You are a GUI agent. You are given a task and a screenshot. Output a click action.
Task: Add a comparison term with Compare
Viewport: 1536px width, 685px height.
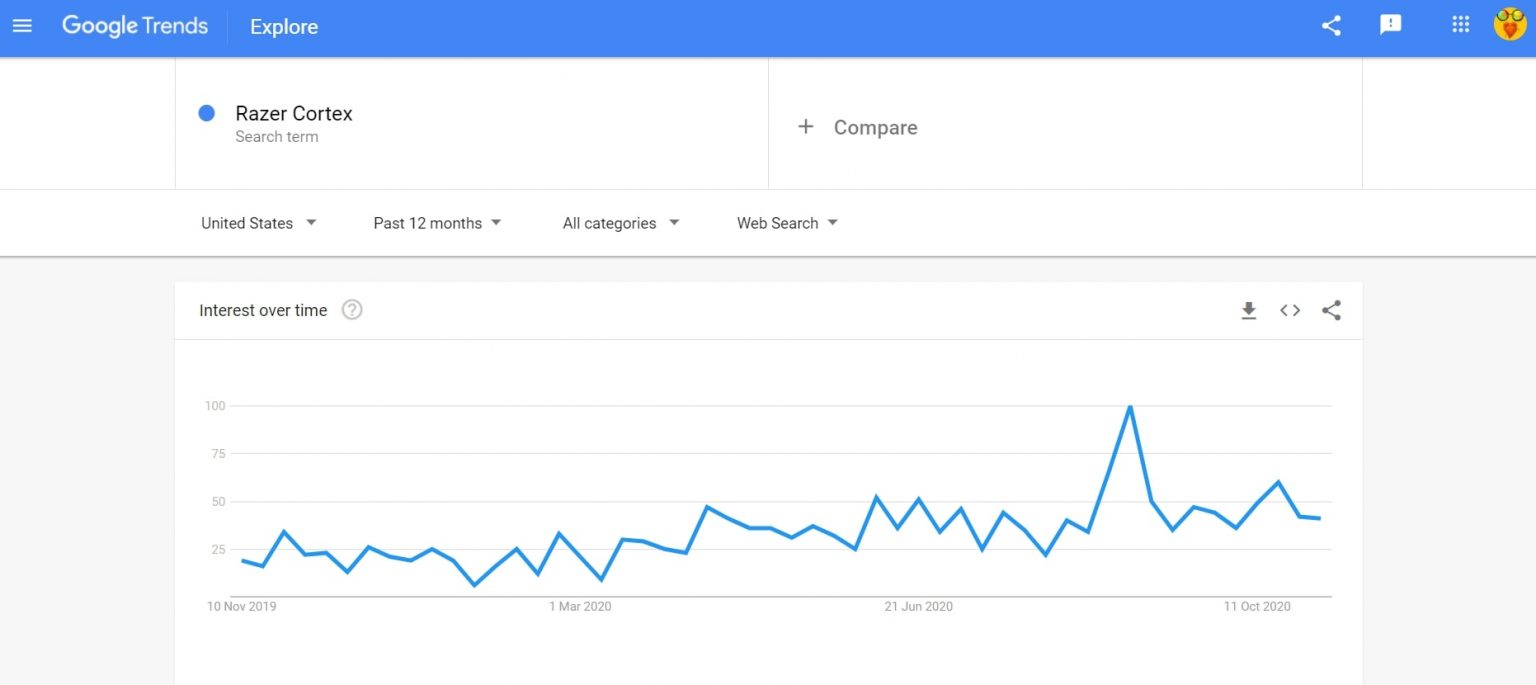[x=858, y=127]
